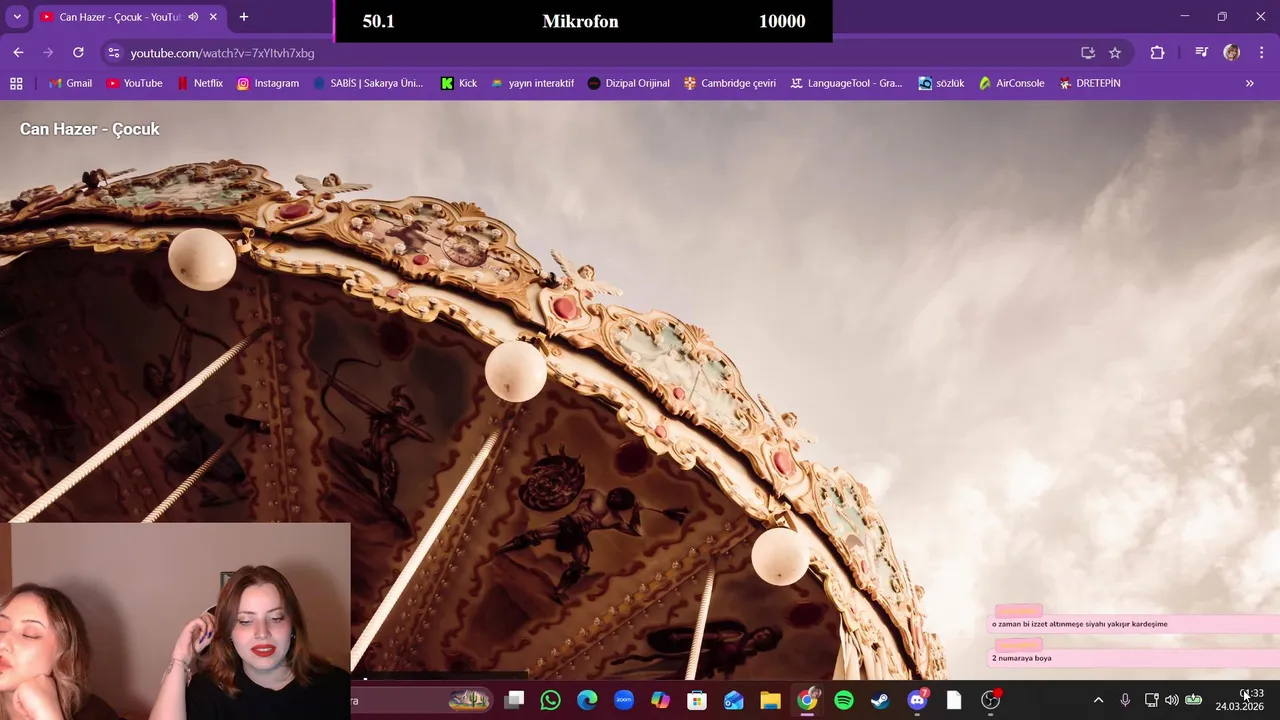This screenshot has height=720, width=1280.
Task: Open the LanguageTool bookmark
Action: click(846, 83)
